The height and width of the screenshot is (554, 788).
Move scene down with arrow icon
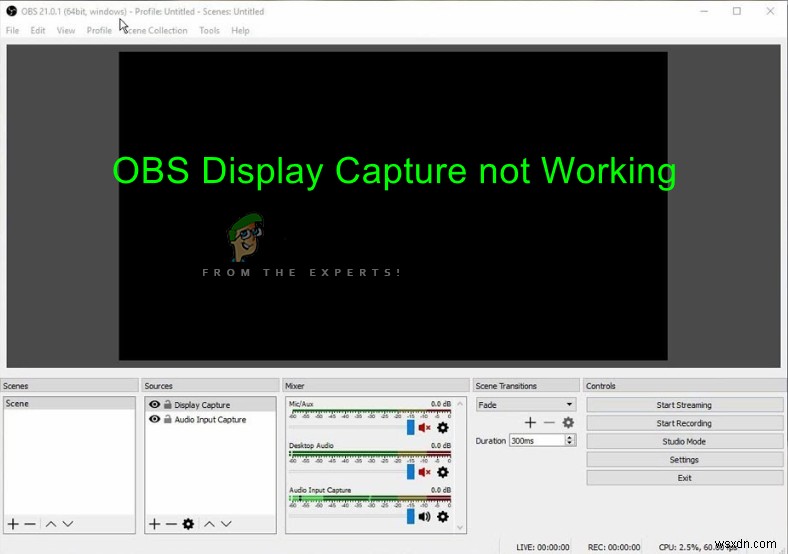pyautogui.click(x=68, y=524)
